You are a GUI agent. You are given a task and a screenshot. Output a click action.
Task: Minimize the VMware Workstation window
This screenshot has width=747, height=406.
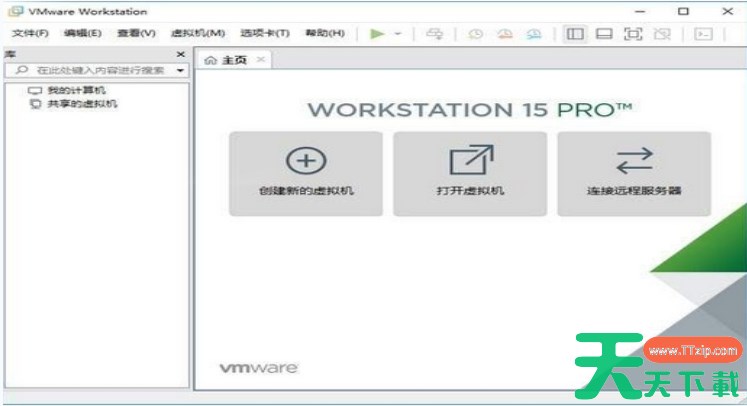640,11
